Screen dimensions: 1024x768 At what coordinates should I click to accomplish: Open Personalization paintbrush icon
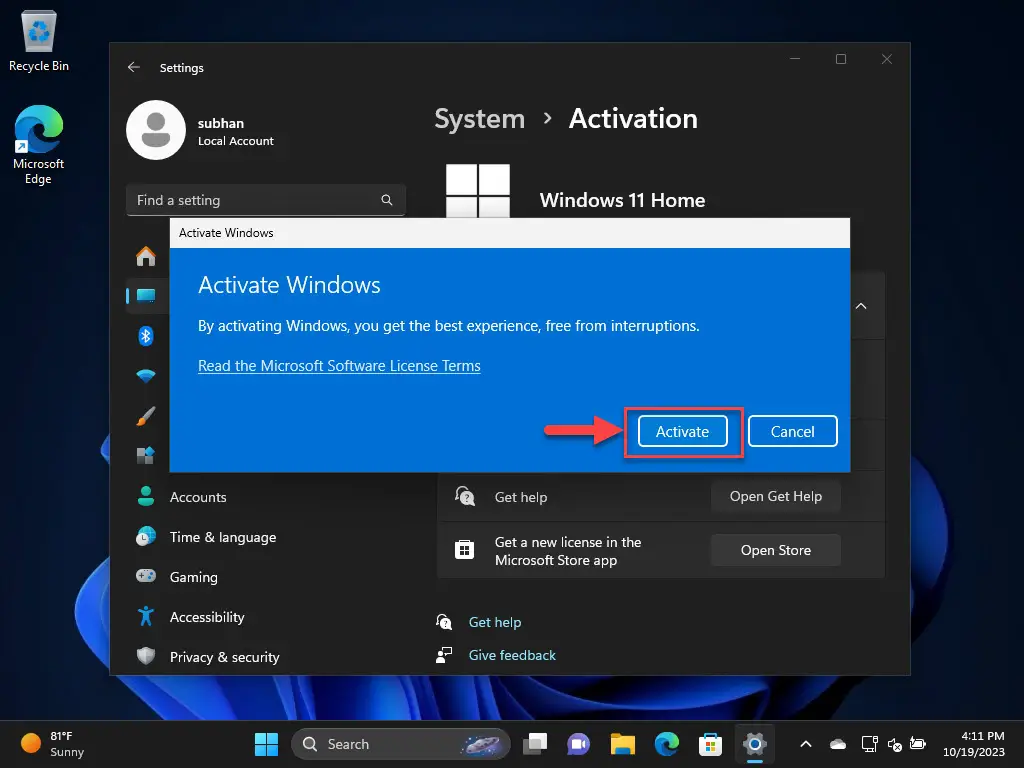tap(146, 416)
